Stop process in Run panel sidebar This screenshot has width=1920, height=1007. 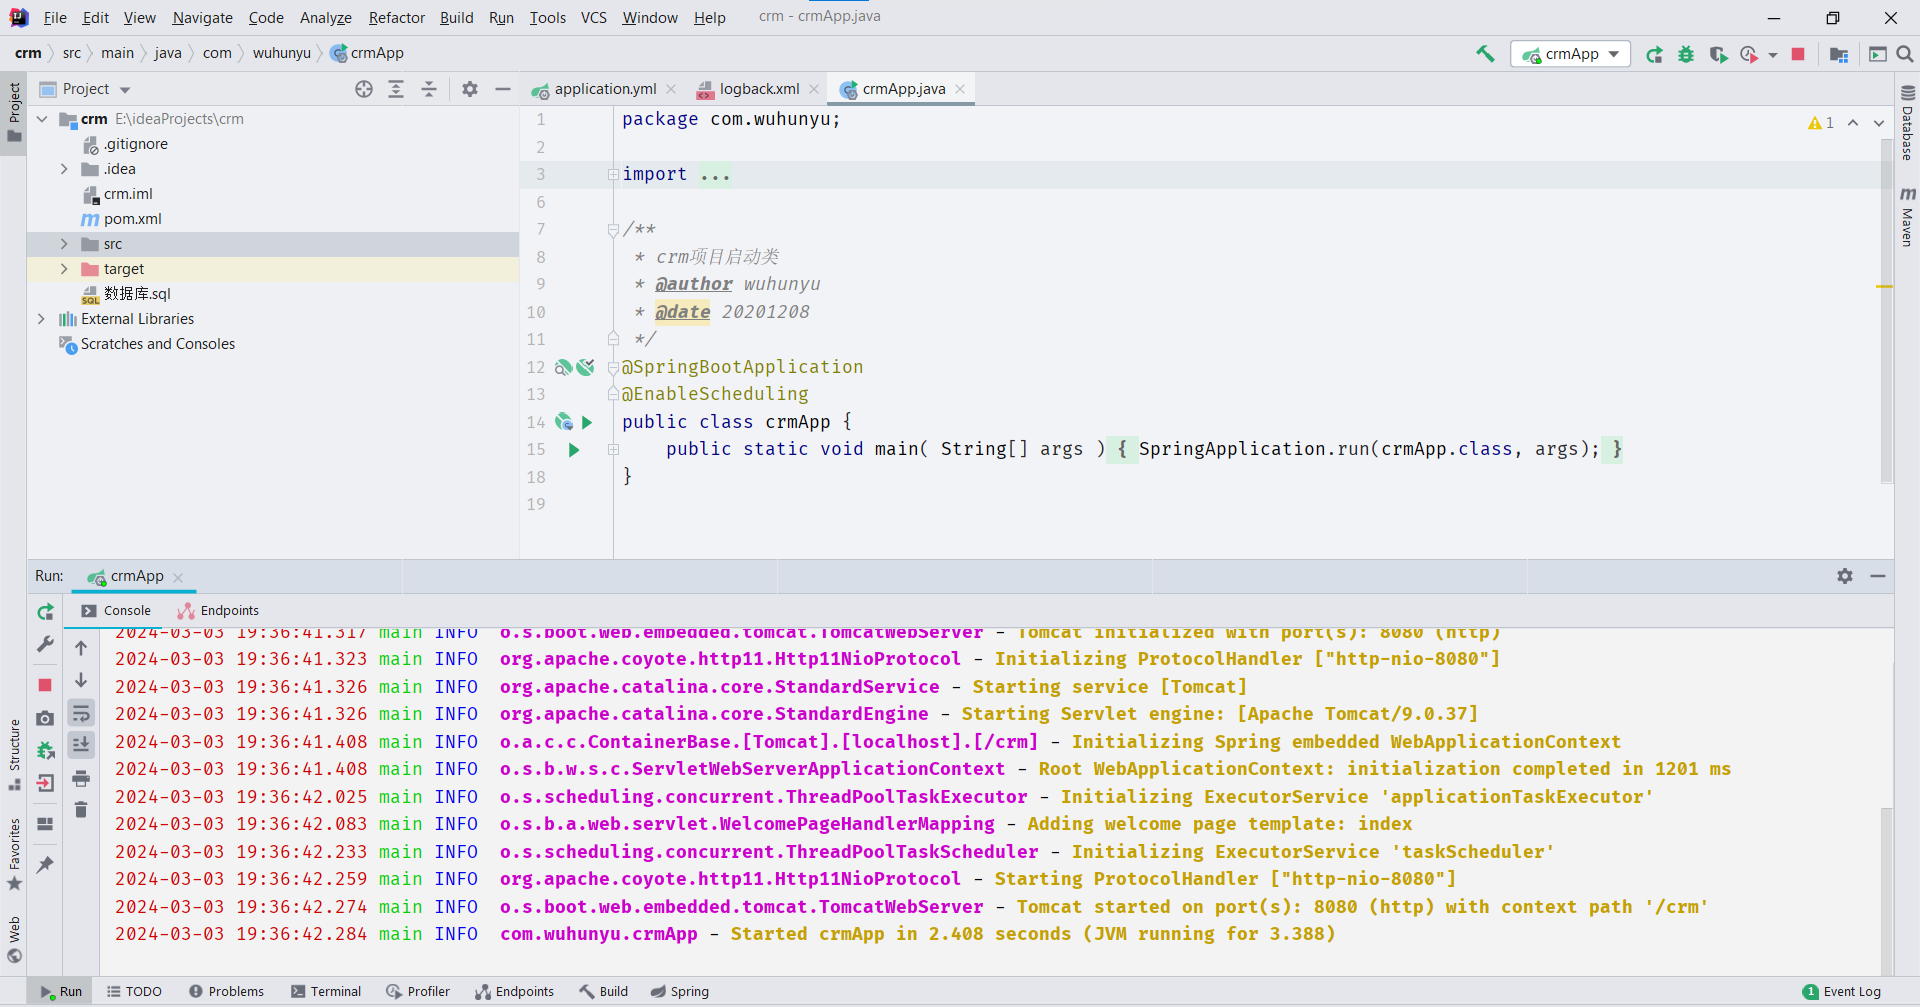tap(45, 685)
